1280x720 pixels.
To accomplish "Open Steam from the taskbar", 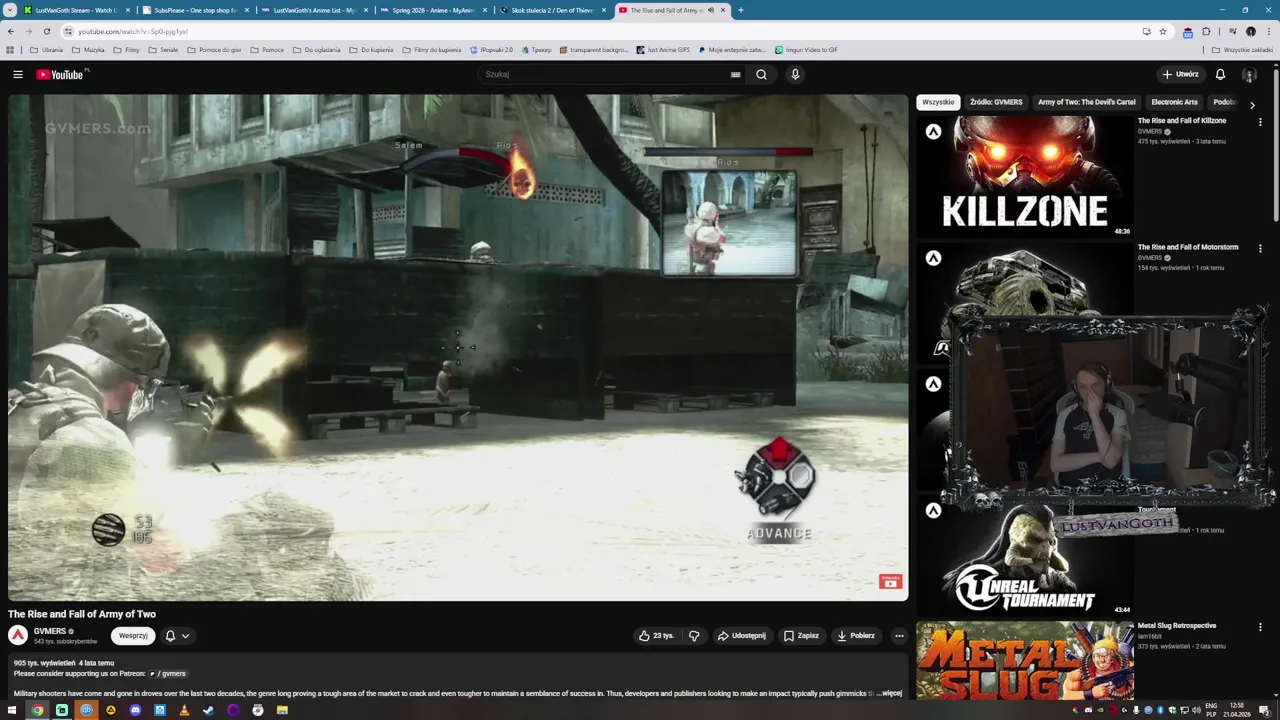I will point(208,710).
